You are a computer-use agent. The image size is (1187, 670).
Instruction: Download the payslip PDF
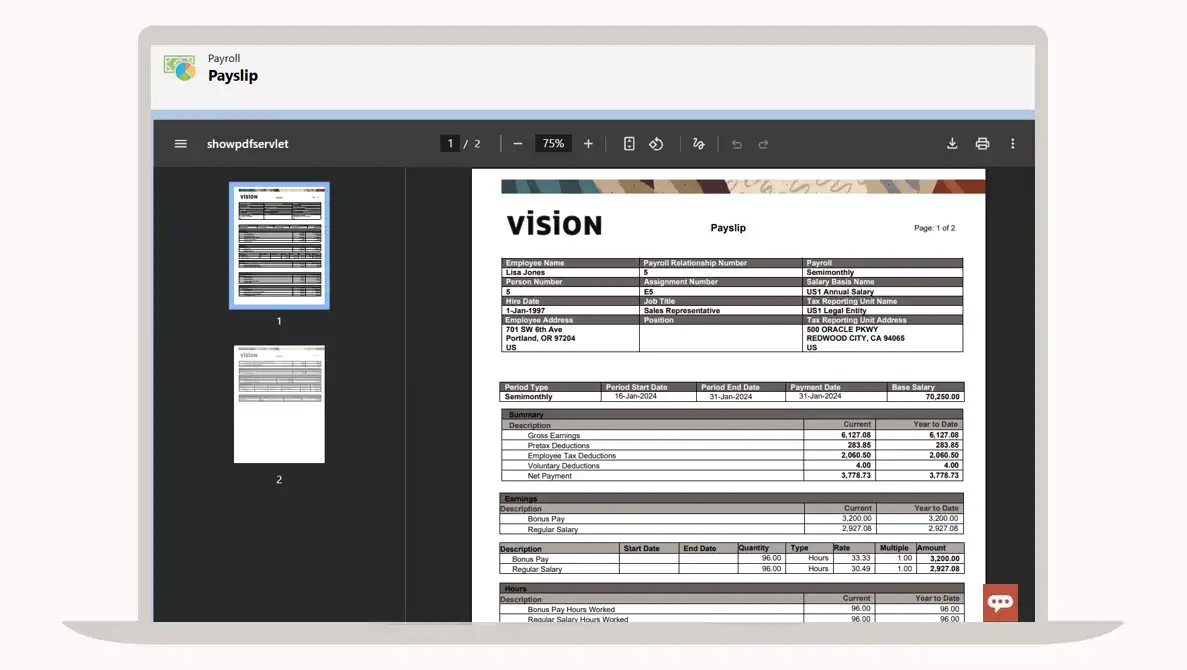(x=952, y=144)
